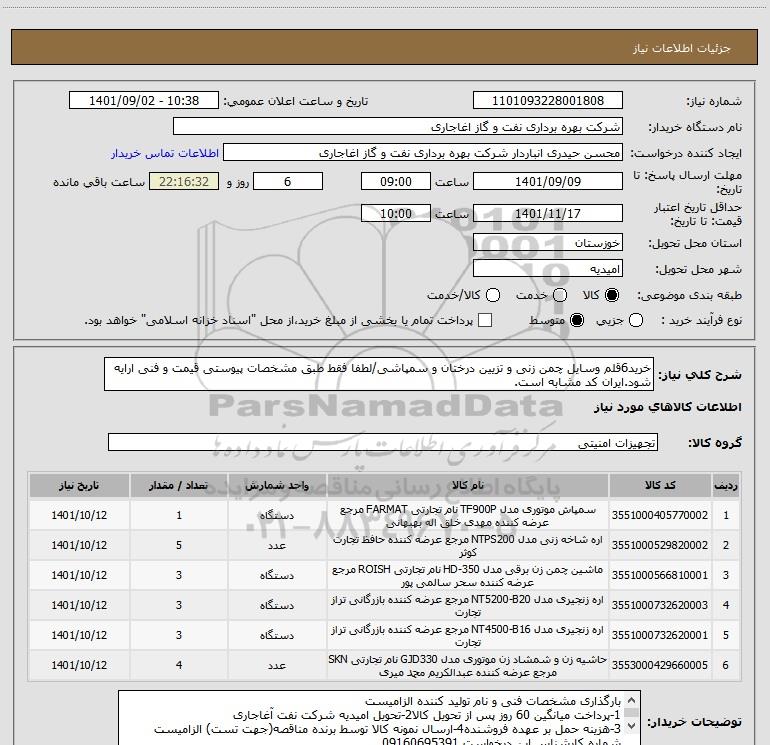The height and width of the screenshot is (745, 770).
Task: Click the general need description text box
Action: 379,374
